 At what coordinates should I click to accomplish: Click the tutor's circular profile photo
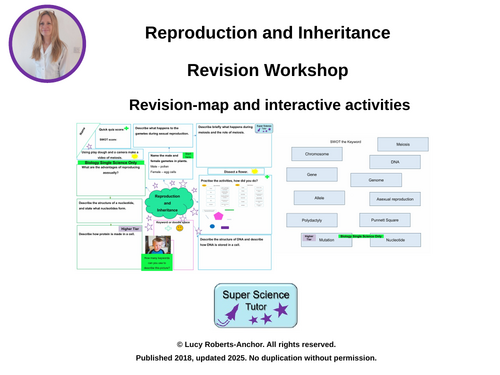[47, 44]
